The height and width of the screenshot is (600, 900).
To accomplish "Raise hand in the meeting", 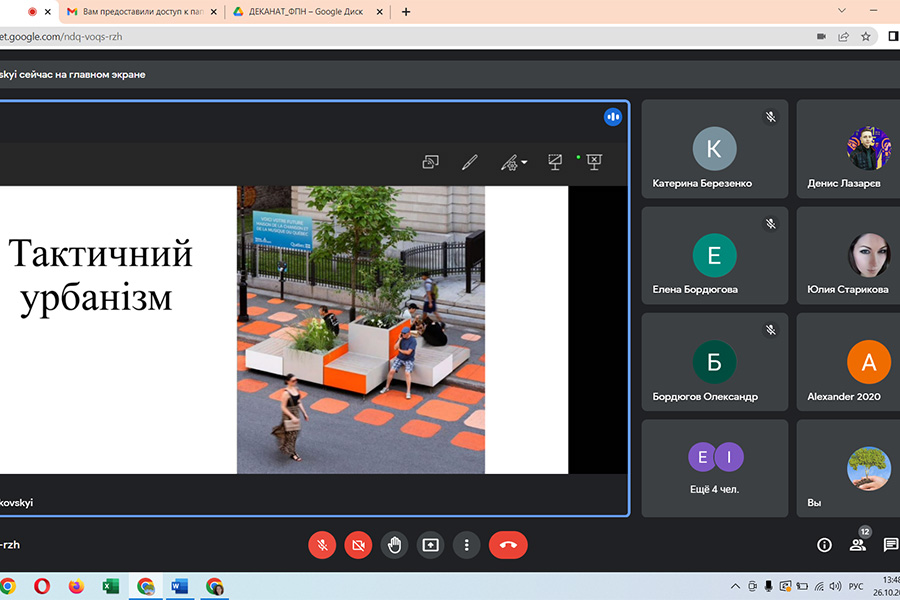I will [x=395, y=545].
